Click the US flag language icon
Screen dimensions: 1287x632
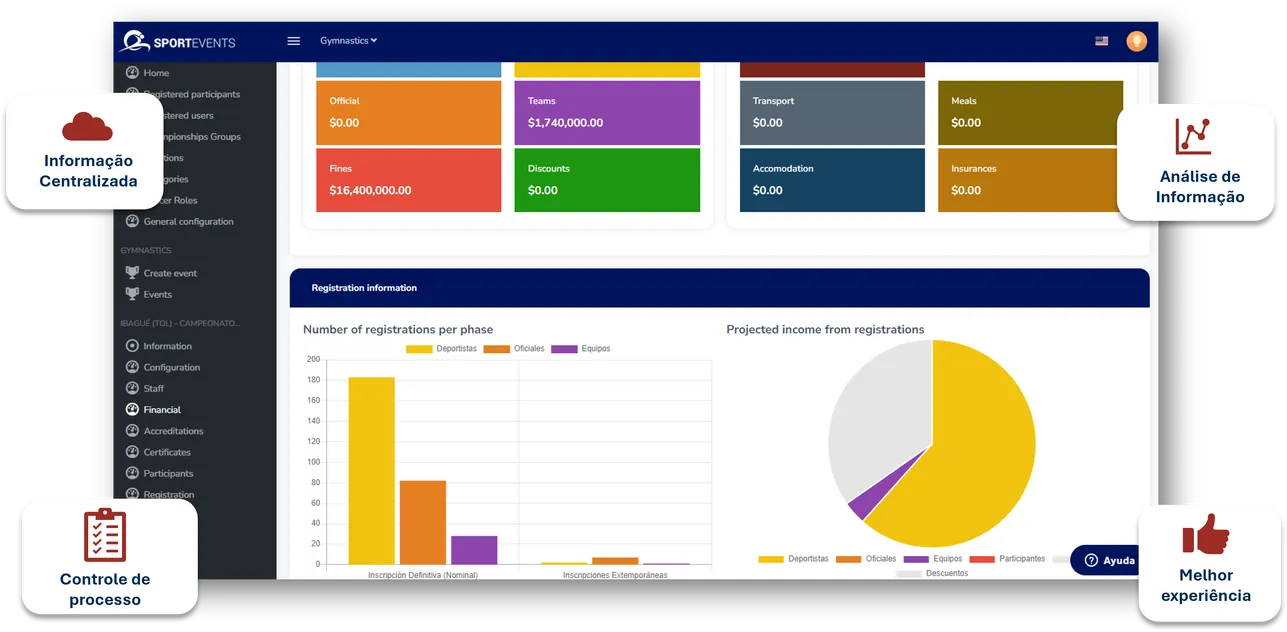tap(1101, 41)
